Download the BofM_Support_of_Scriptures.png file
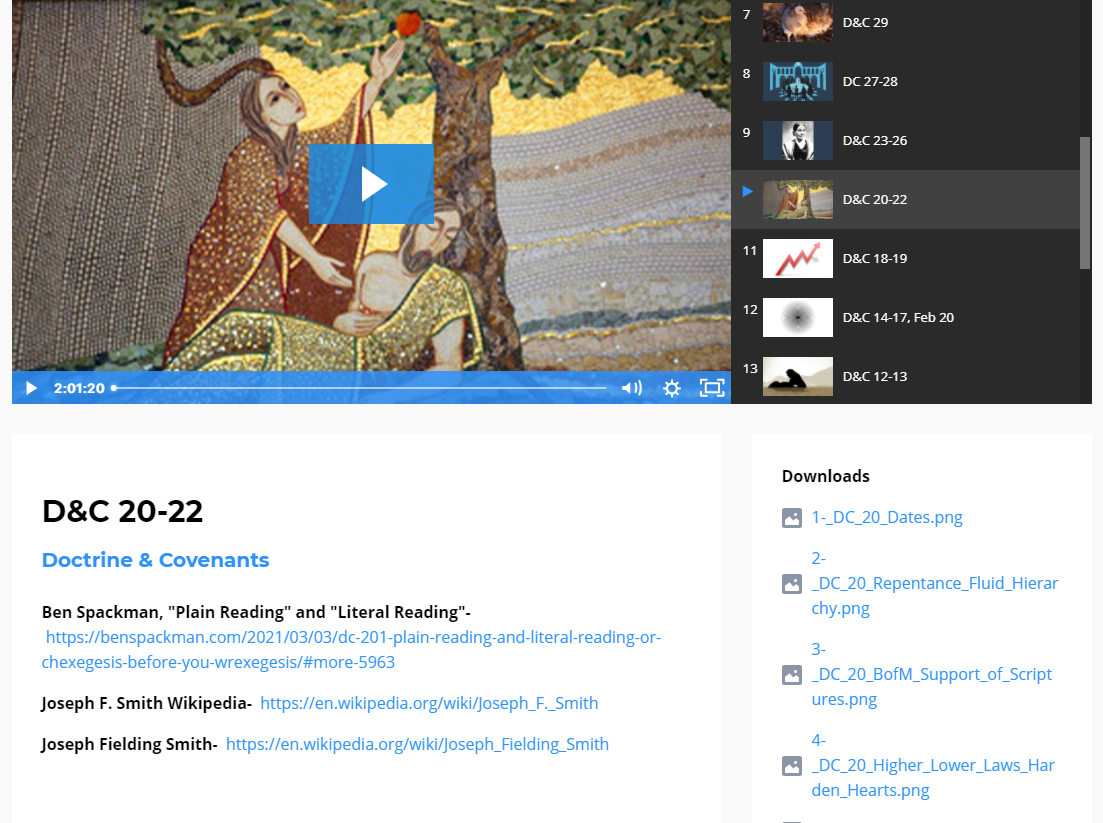This screenshot has height=823, width=1103. 931,674
